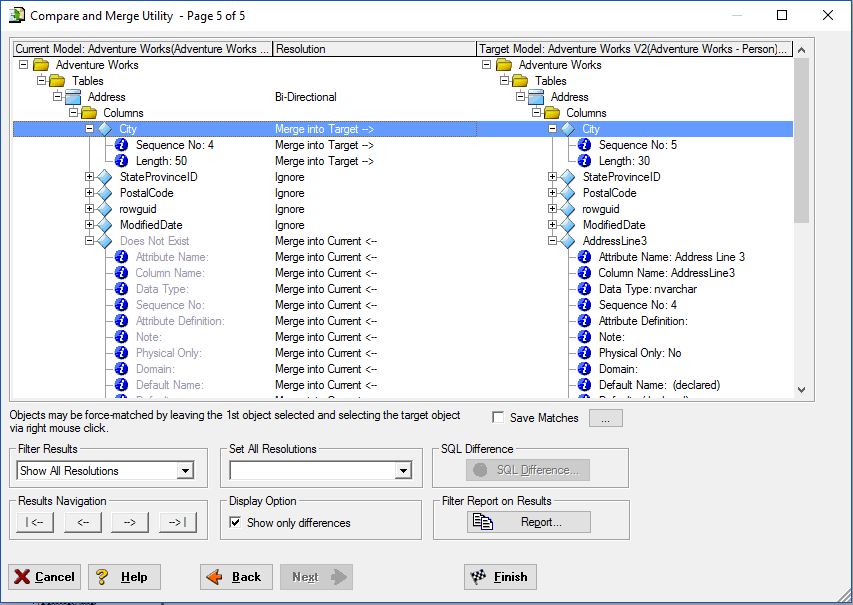Click the Current Model column header

coord(143,49)
